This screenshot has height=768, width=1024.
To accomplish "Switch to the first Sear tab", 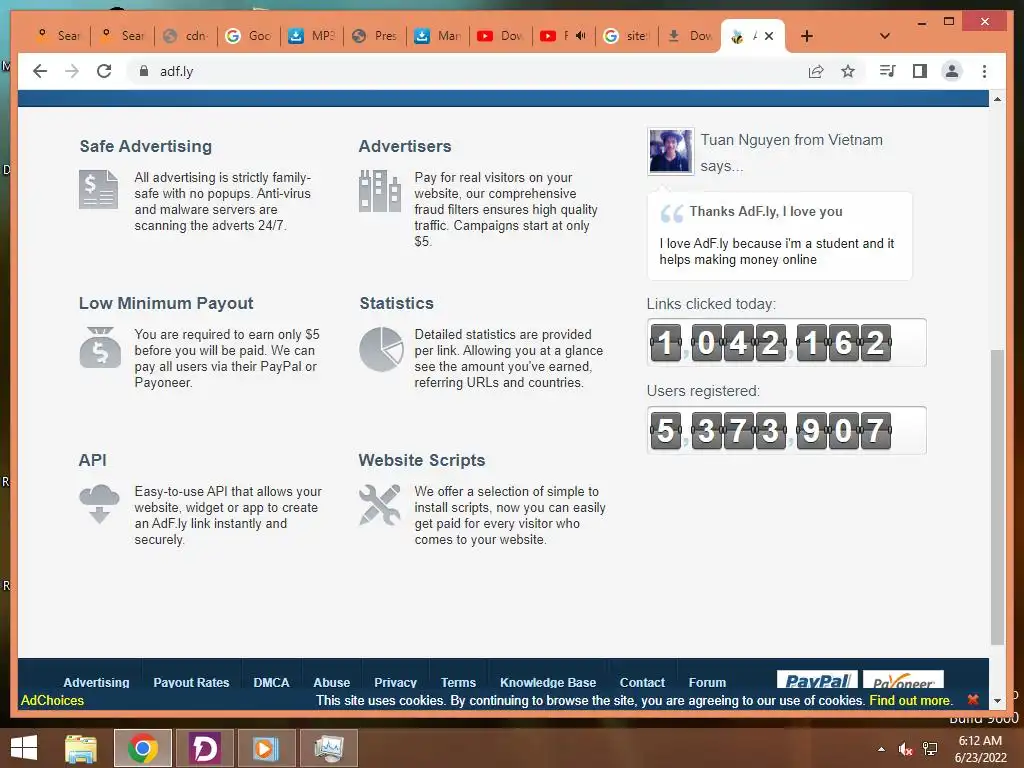I will click(x=59, y=36).
